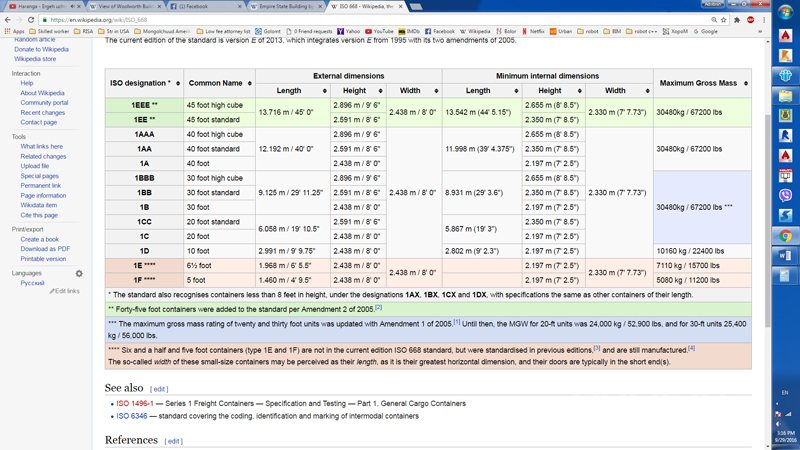Open the ISO 6346 link
This screenshot has width=800, height=450.
[131, 416]
